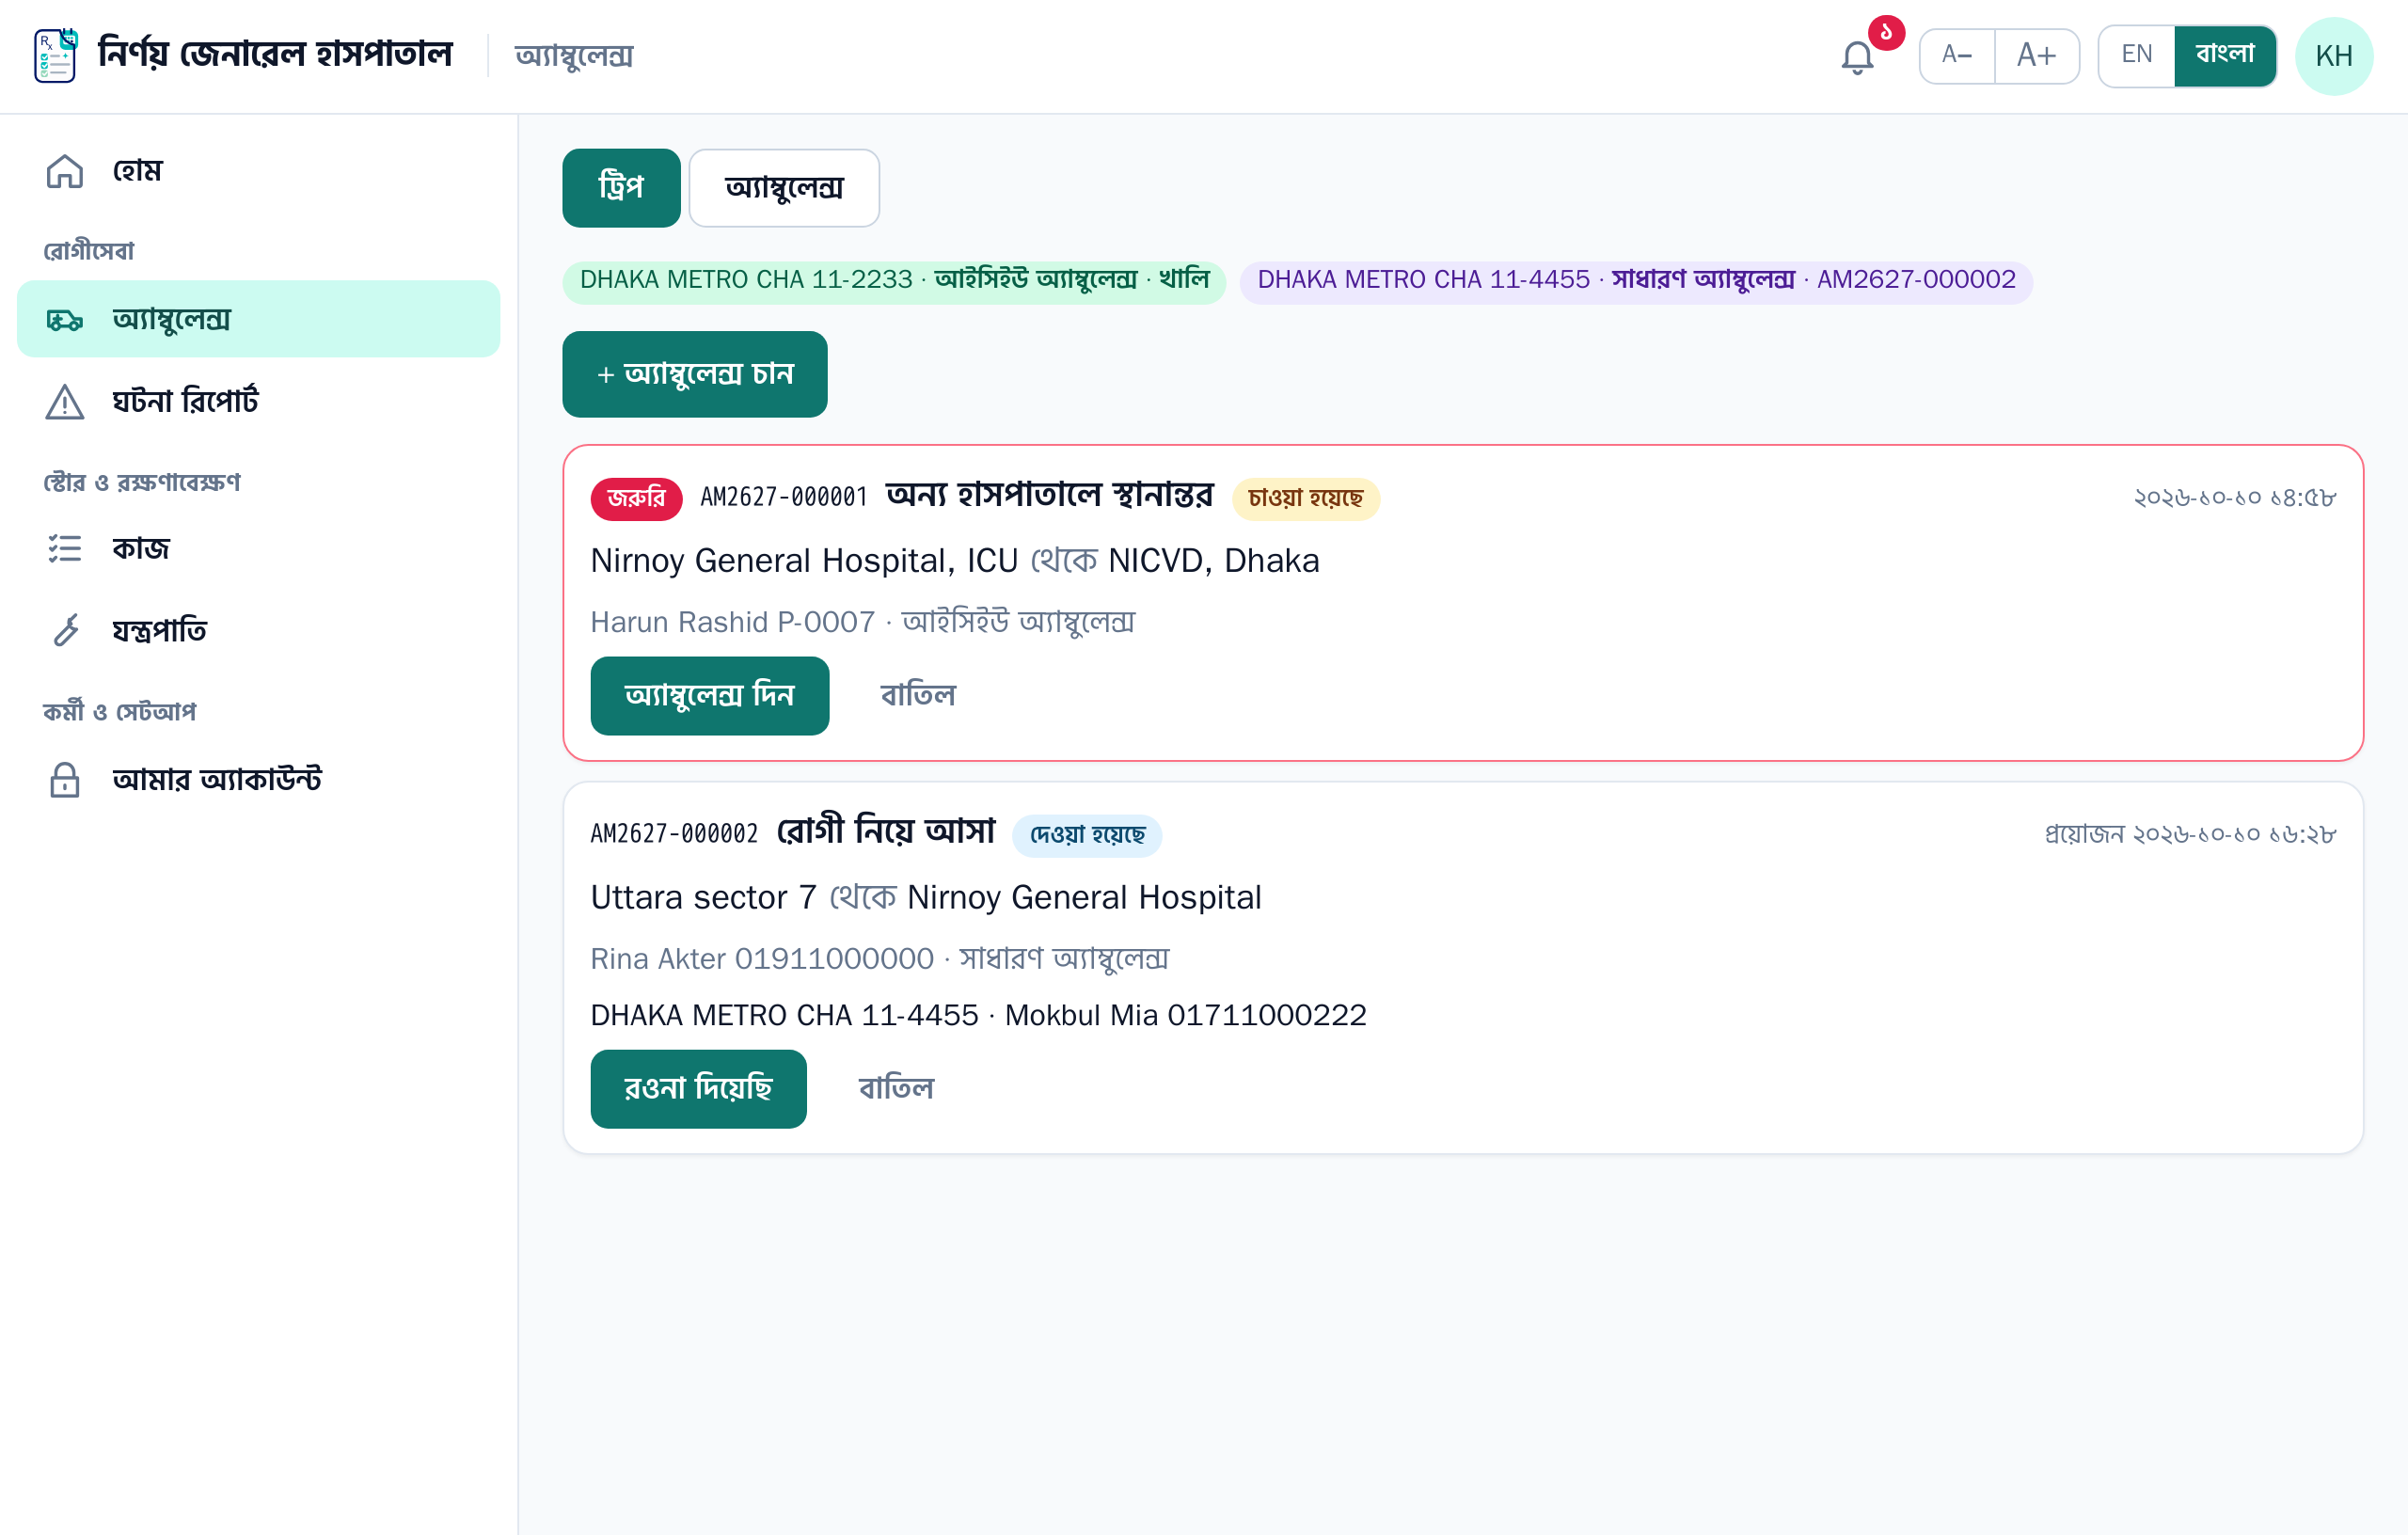2408x1535 pixels.
Task: Open যন্ত্রপাতি in the sidebar
Action: (x=258, y=630)
